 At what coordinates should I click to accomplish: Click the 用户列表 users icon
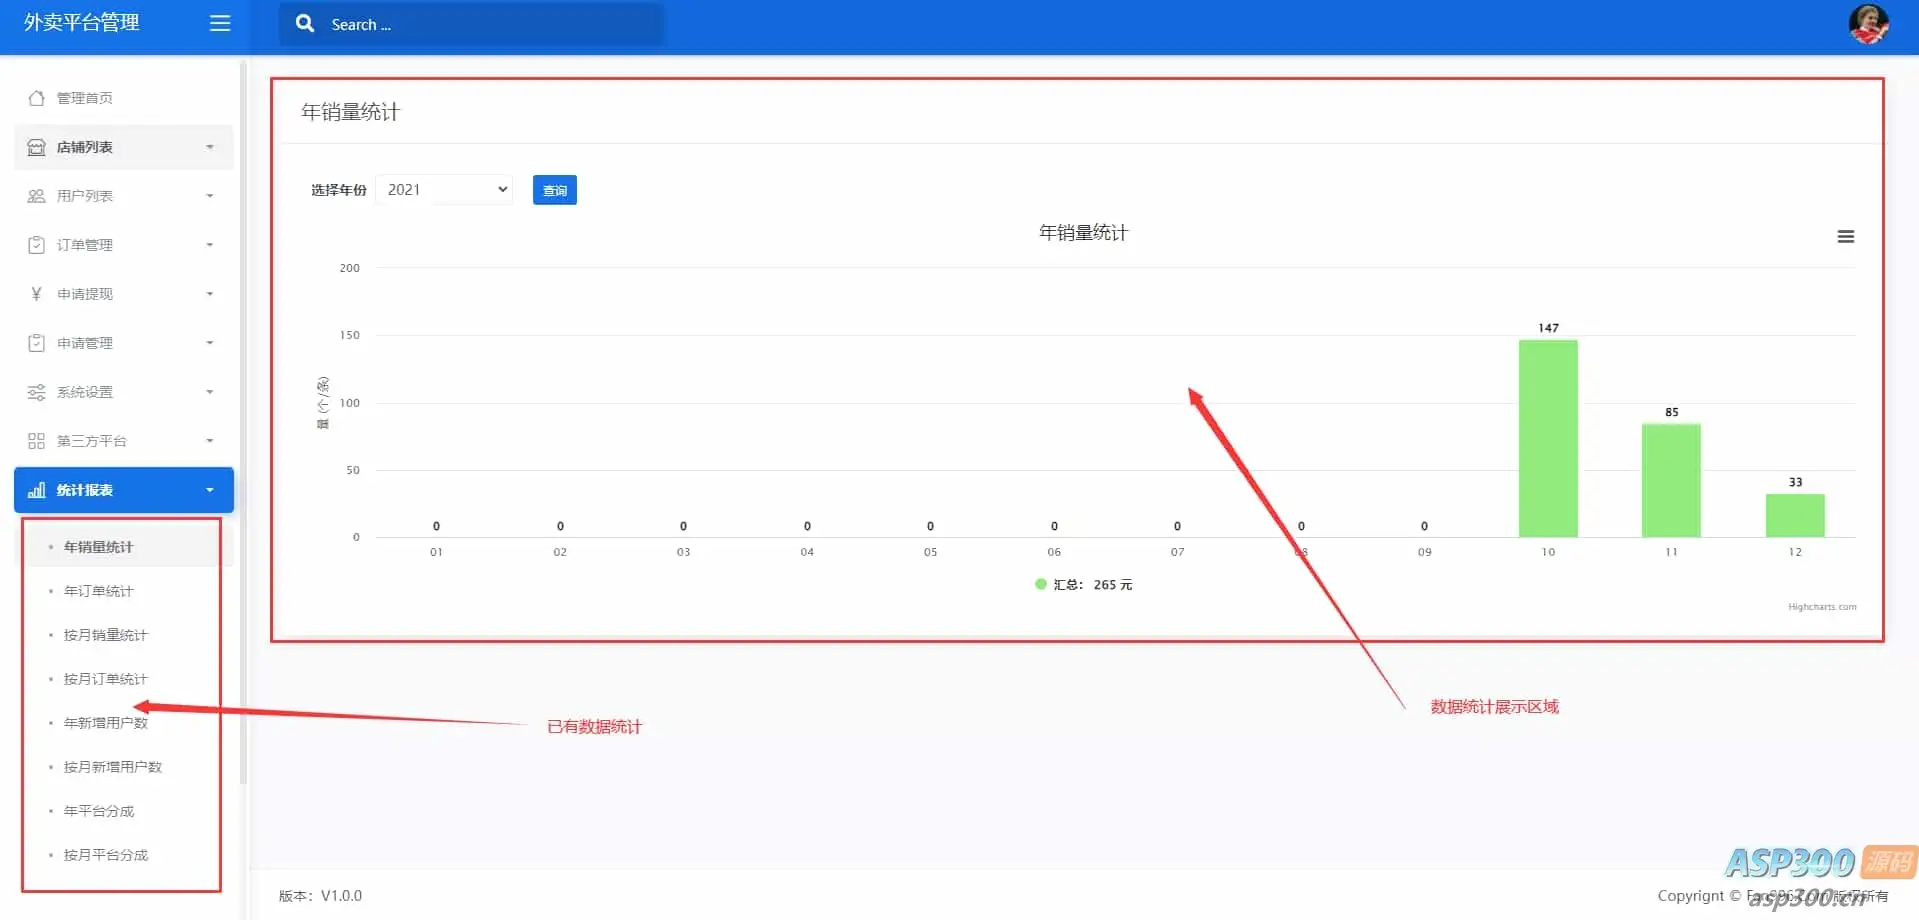tap(37, 196)
